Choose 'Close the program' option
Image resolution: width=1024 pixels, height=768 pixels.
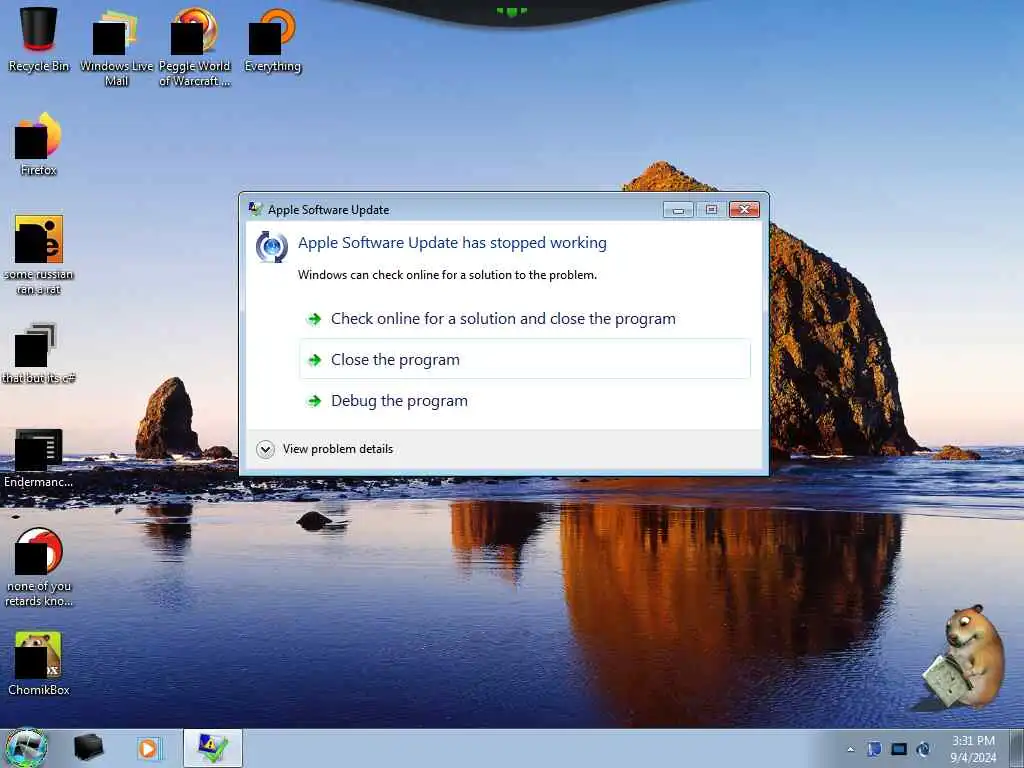(525, 359)
